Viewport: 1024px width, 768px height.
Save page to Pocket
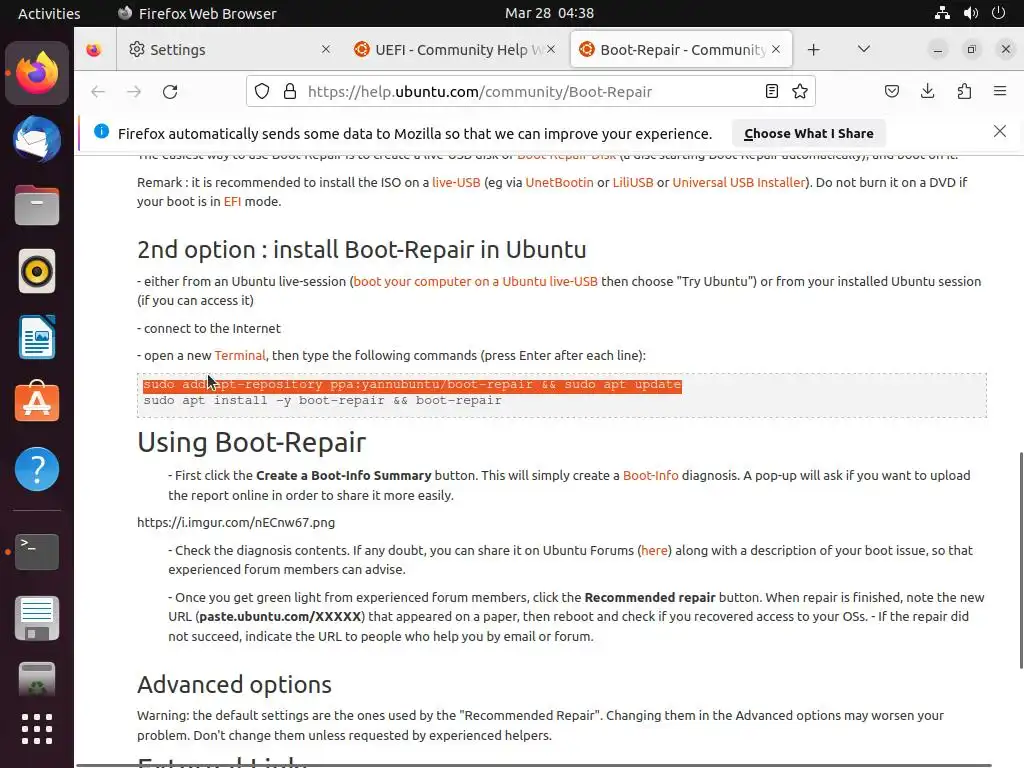[x=891, y=91]
